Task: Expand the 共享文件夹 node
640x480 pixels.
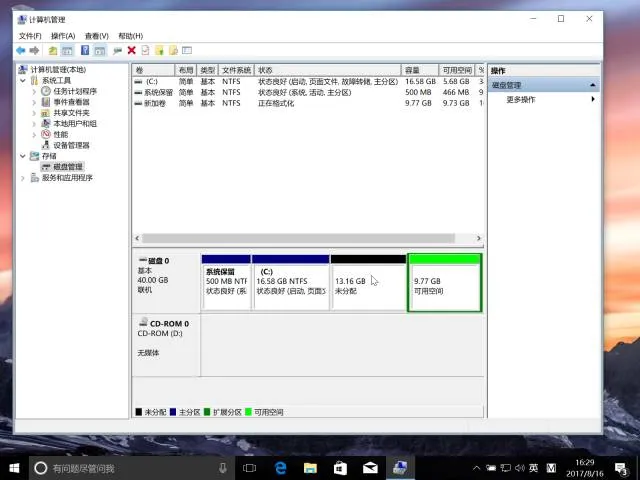Action: click(34, 113)
